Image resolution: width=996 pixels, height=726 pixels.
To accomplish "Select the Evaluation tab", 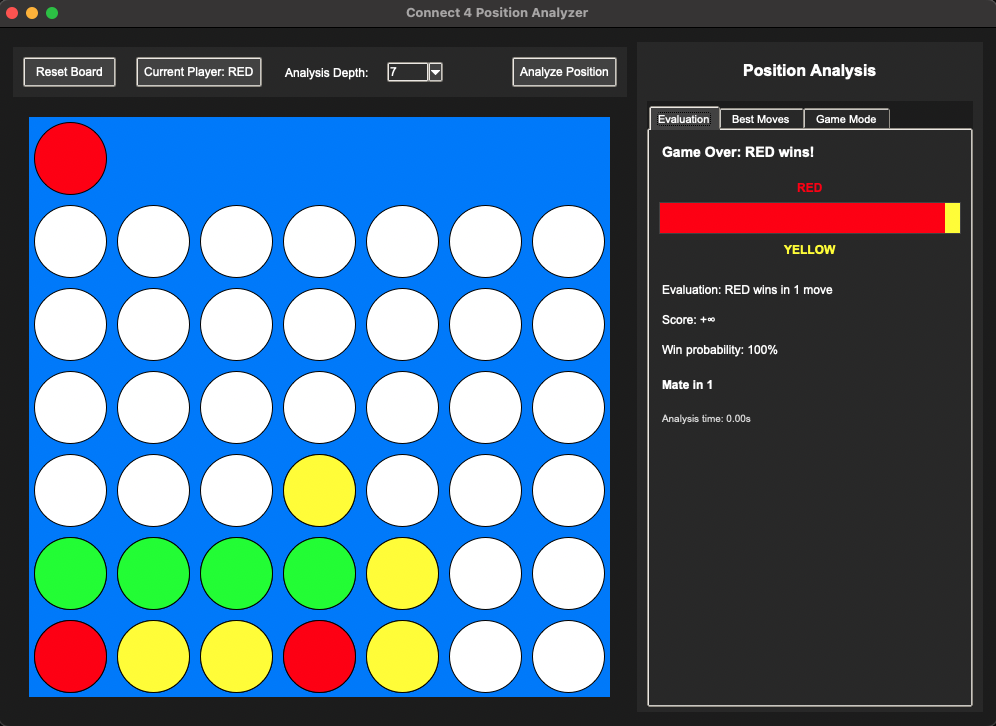I will pyautogui.click(x=683, y=119).
